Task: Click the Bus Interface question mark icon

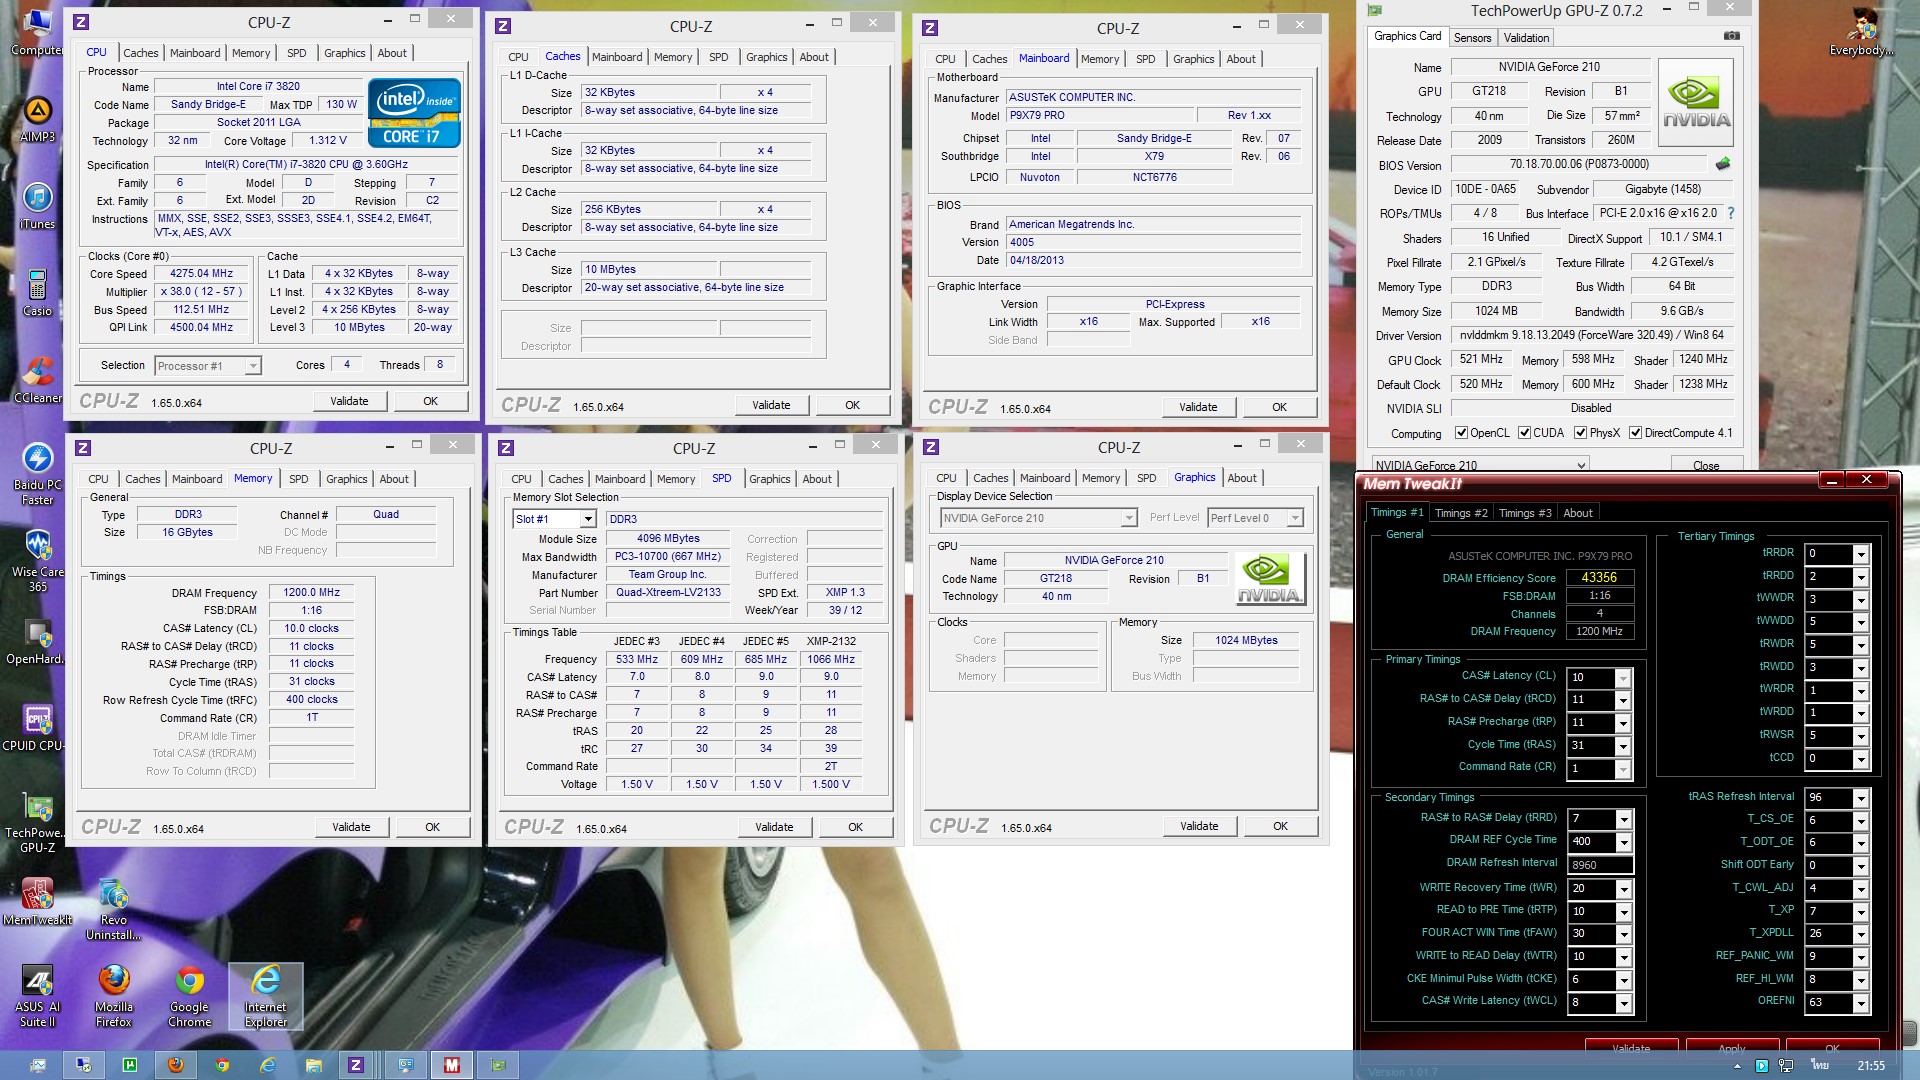Action: [x=1731, y=213]
